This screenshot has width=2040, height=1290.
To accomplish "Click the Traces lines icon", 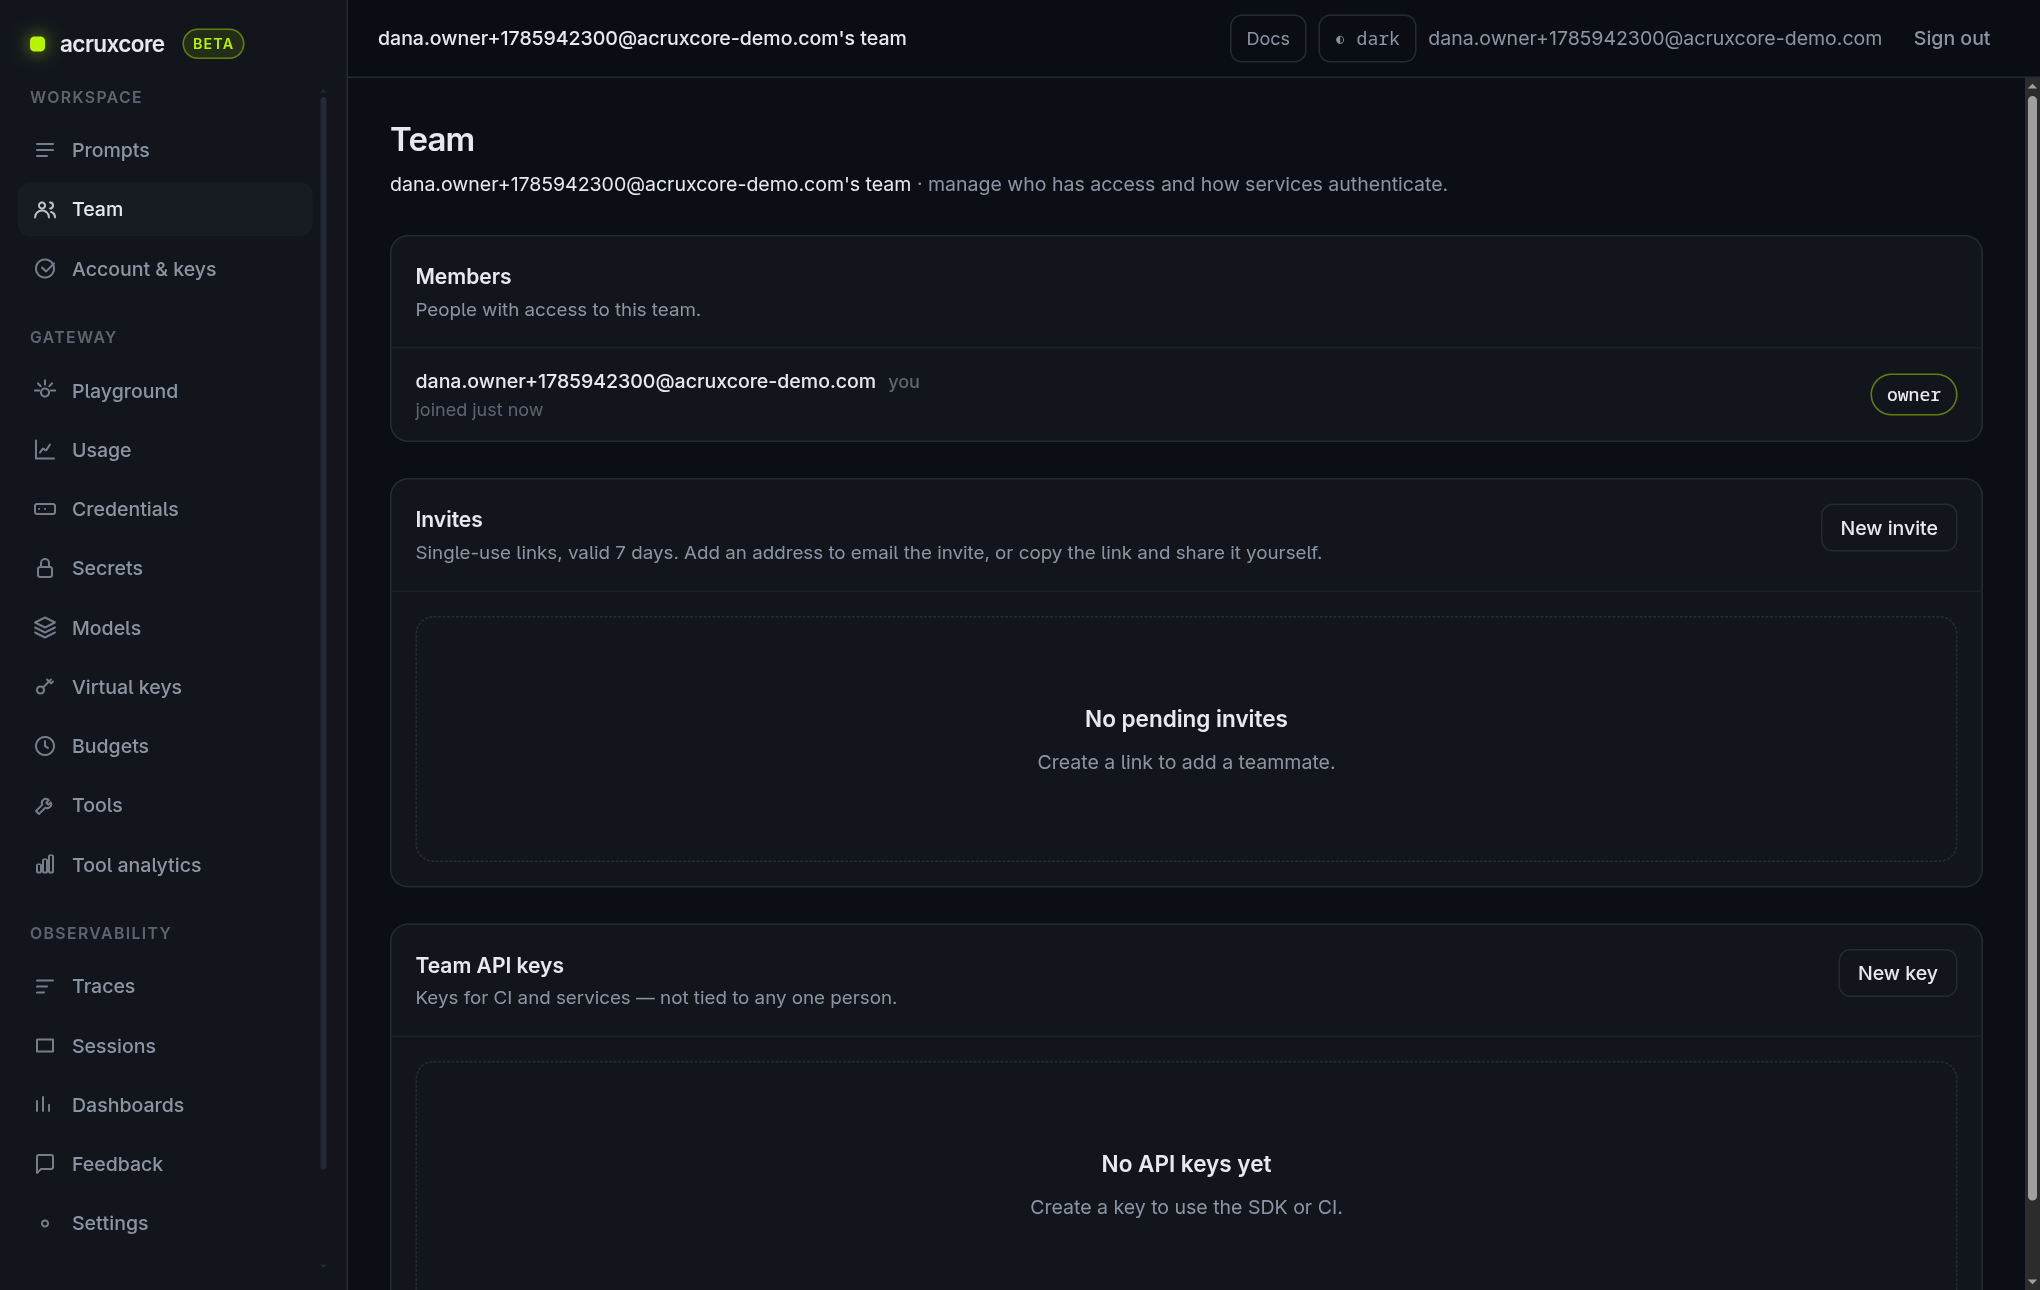I will pos(45,986).
